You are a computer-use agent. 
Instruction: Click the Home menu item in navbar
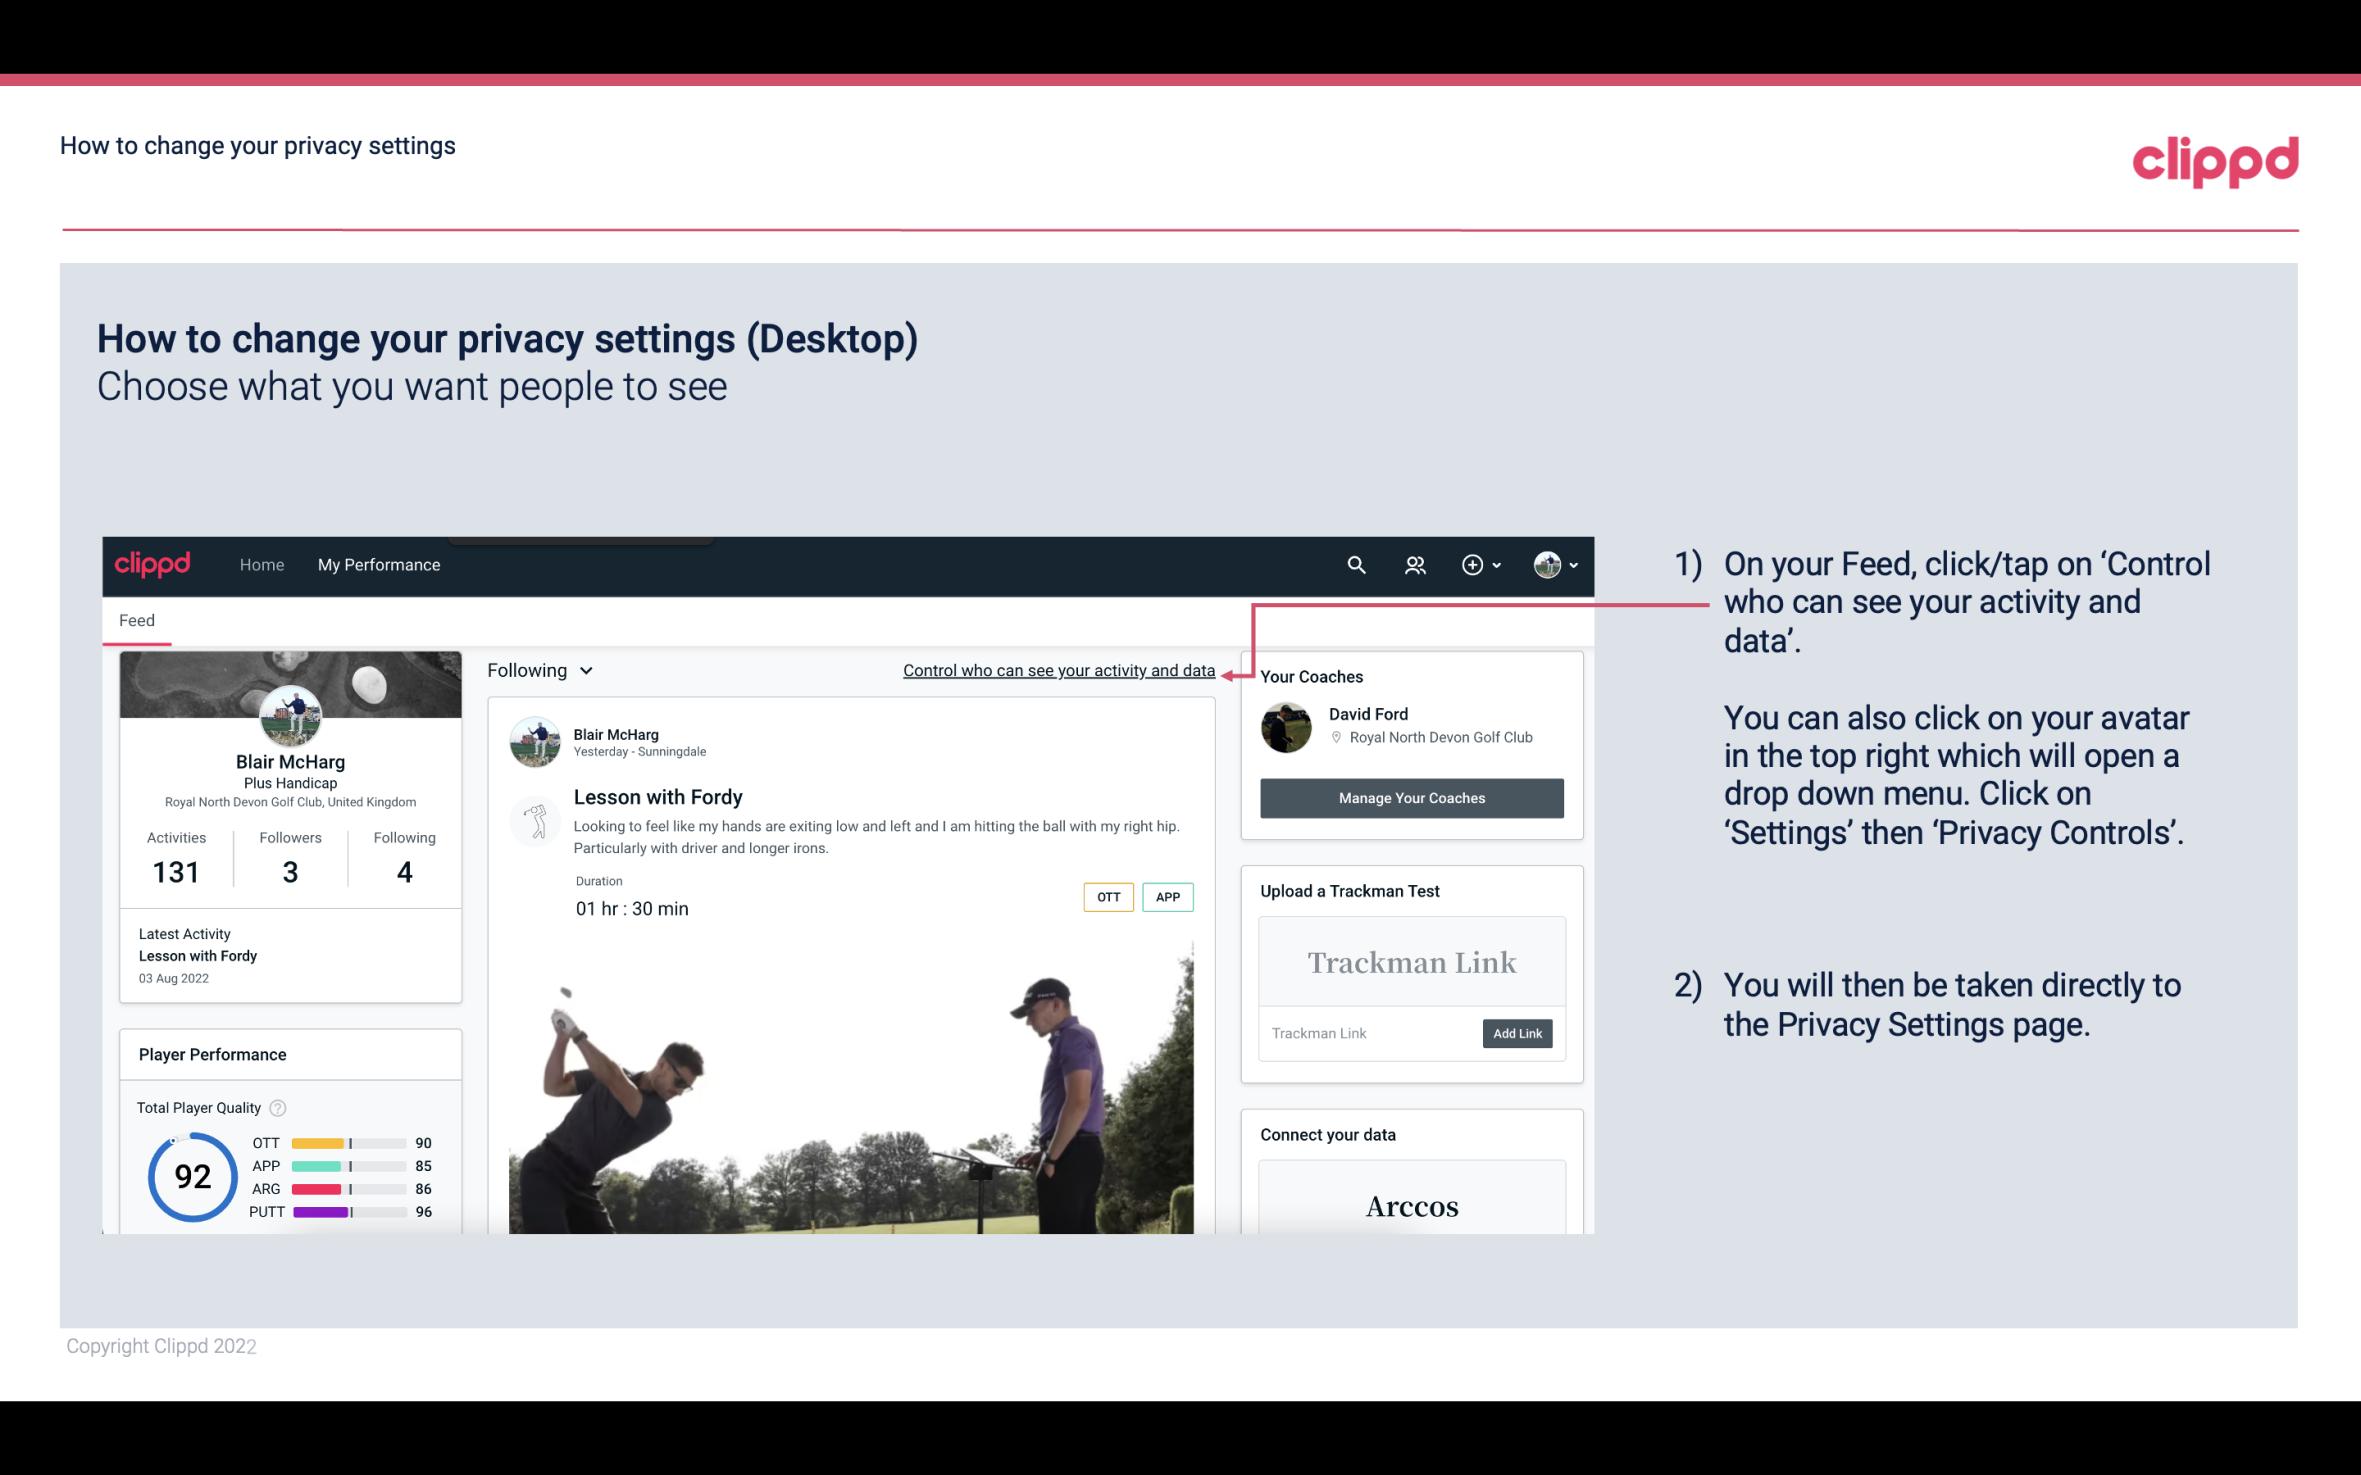click(x=258, y=564)
